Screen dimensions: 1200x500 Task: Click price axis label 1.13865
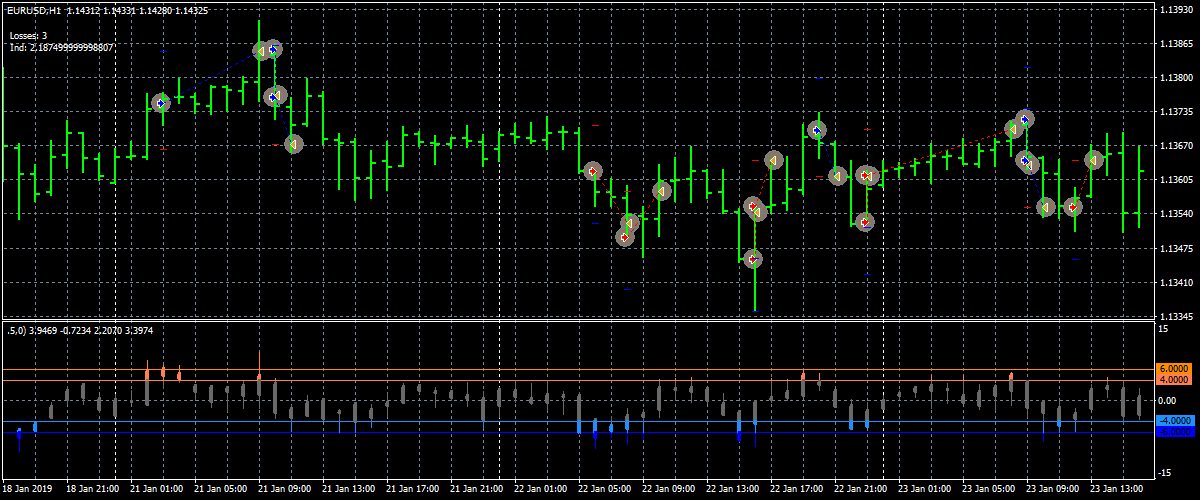(1176, 44)
